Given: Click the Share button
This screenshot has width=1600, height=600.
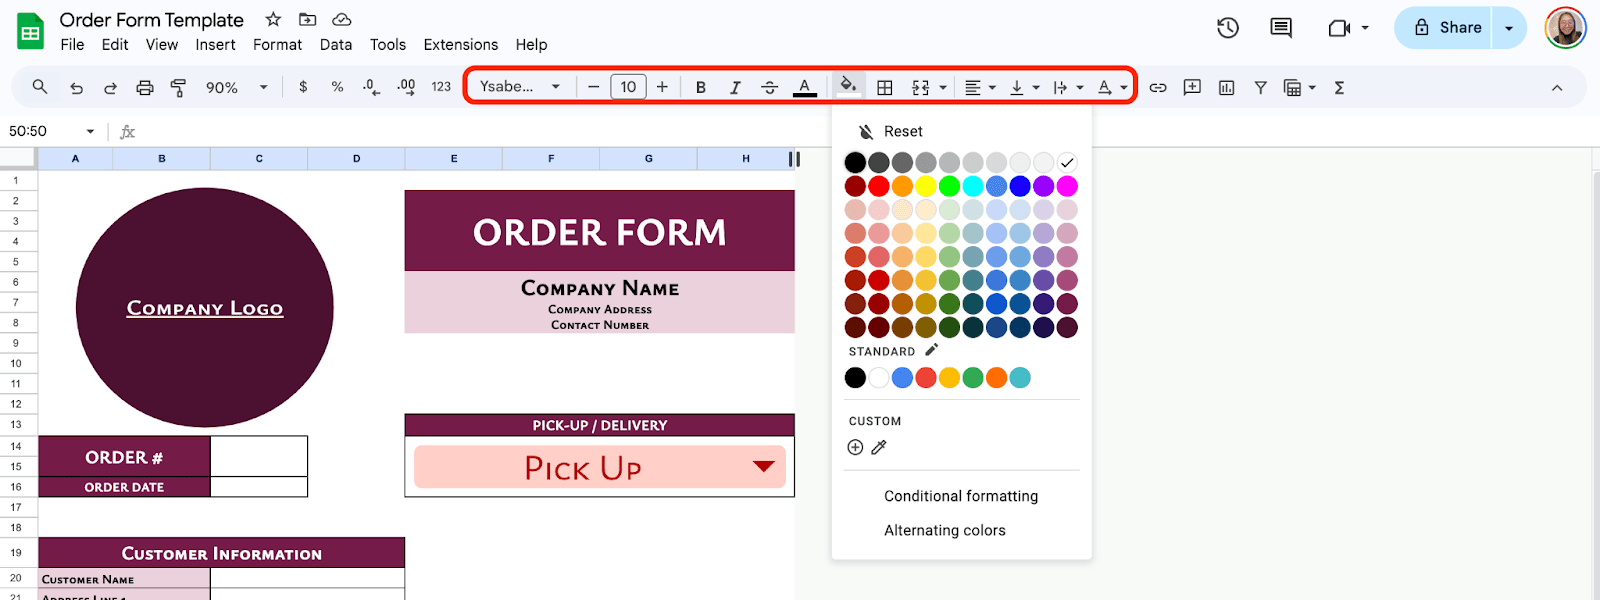Looking at the screenshot, I should [1447, 28].
